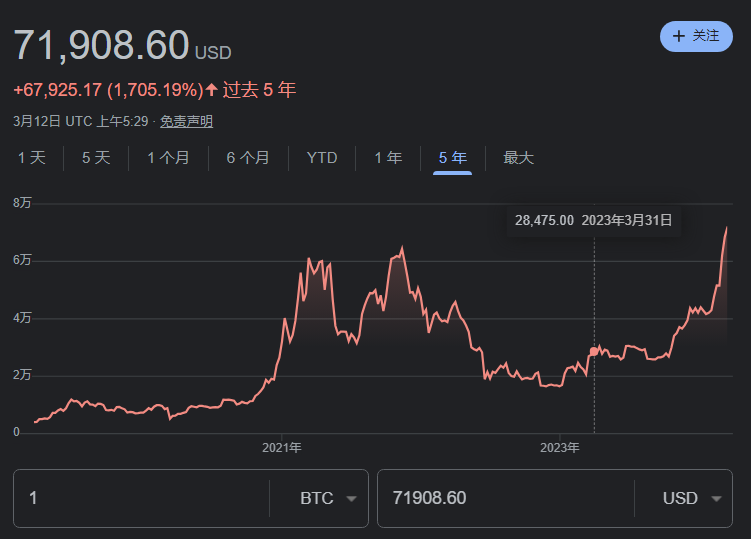This screenshot has height=539, width=751.
Task: Open the USD currency dropdown
Action: (x=692, y=498)
